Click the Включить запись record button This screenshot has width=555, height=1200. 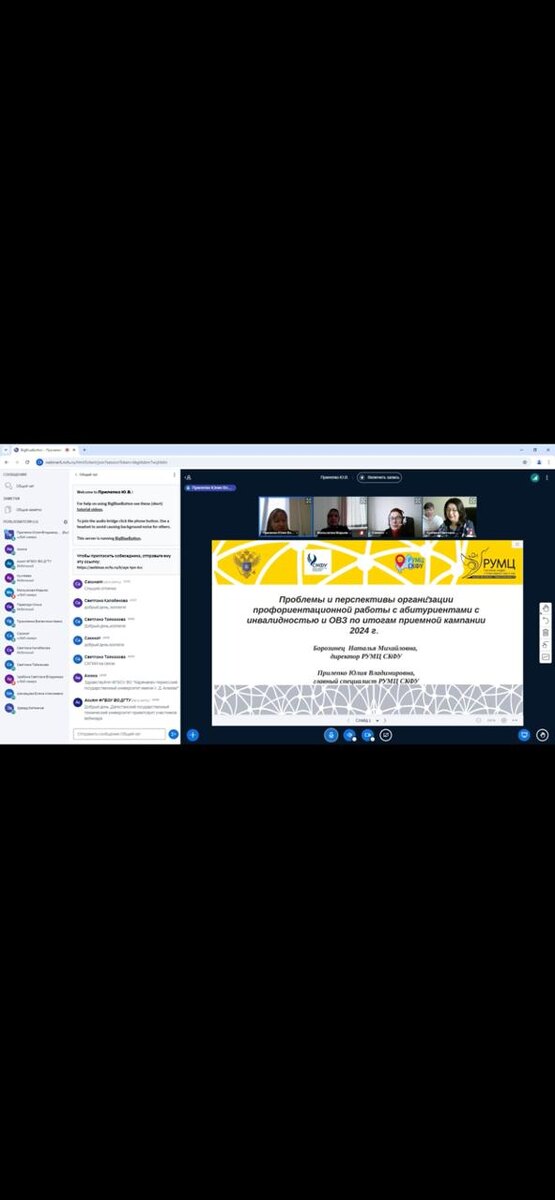tap(383, 477)
